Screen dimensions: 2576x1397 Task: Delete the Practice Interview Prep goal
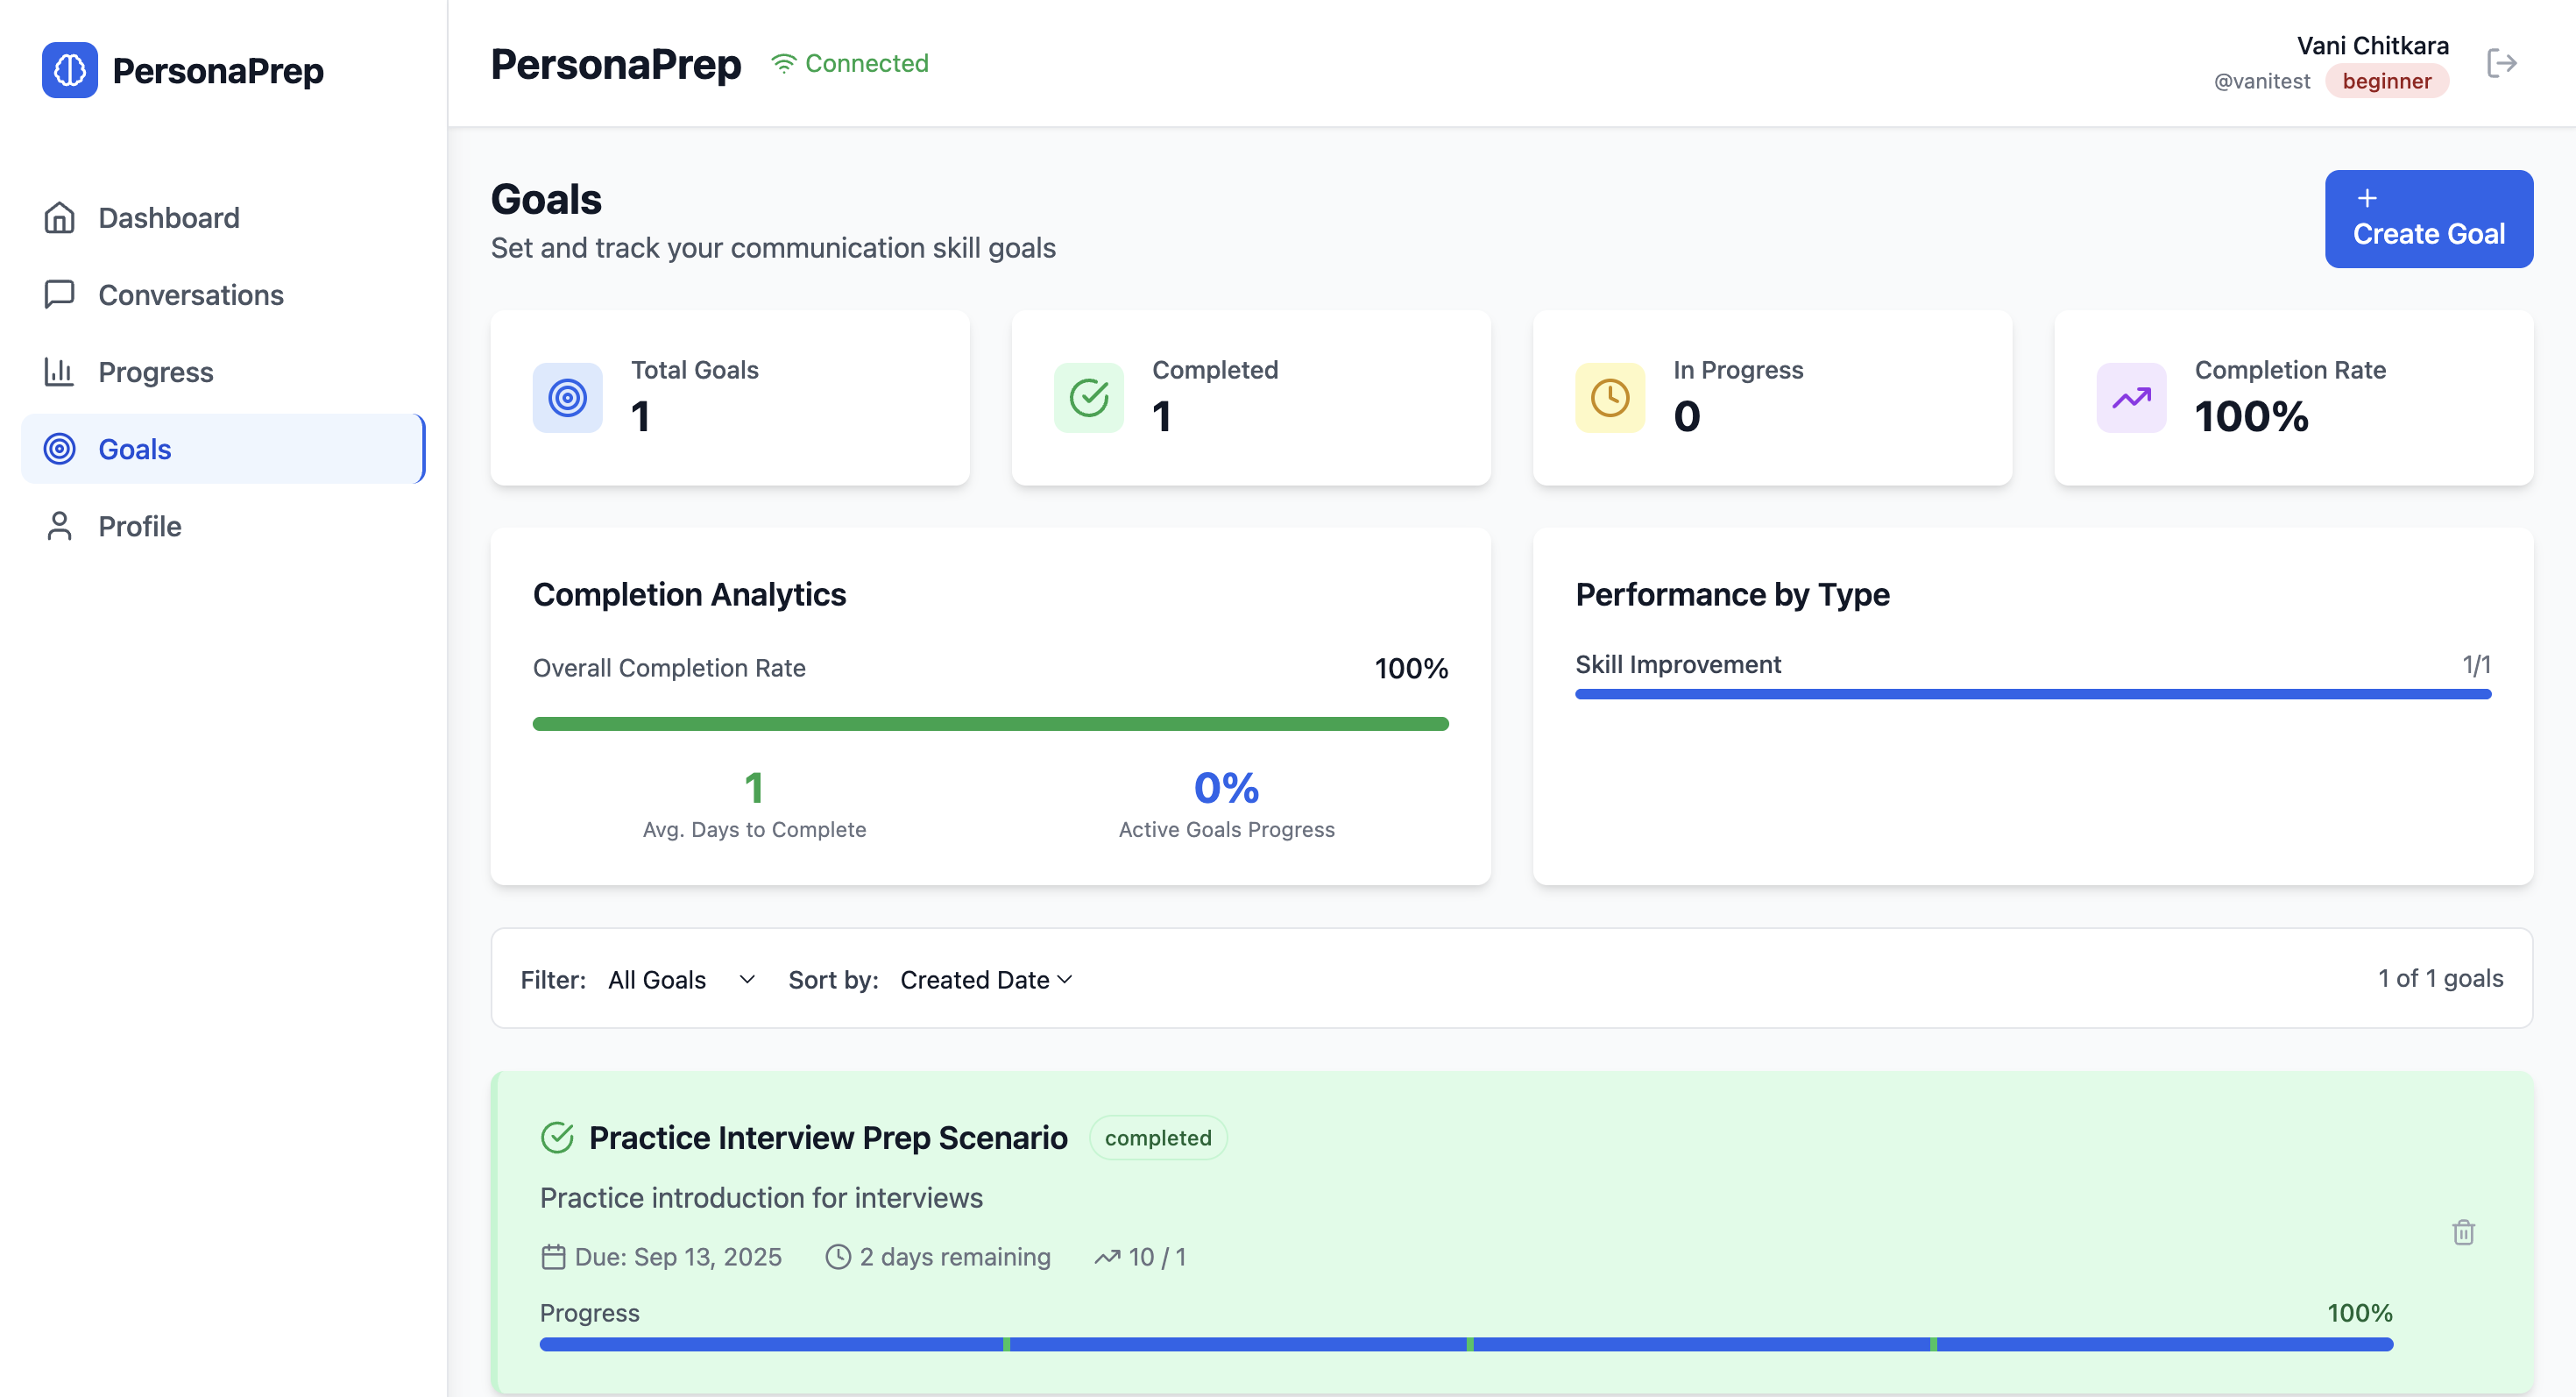[x=2463, y=1232]
